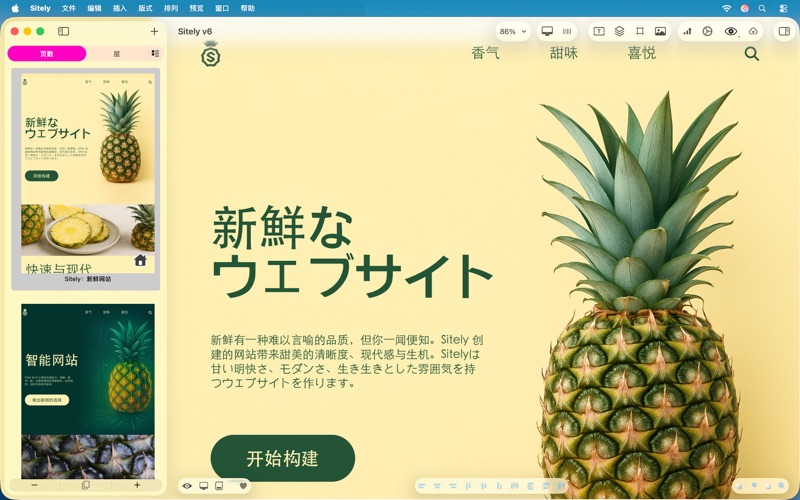800x500 pixels.
Task: Open the 帮助 menu
Action: click(x=247, y=8)
